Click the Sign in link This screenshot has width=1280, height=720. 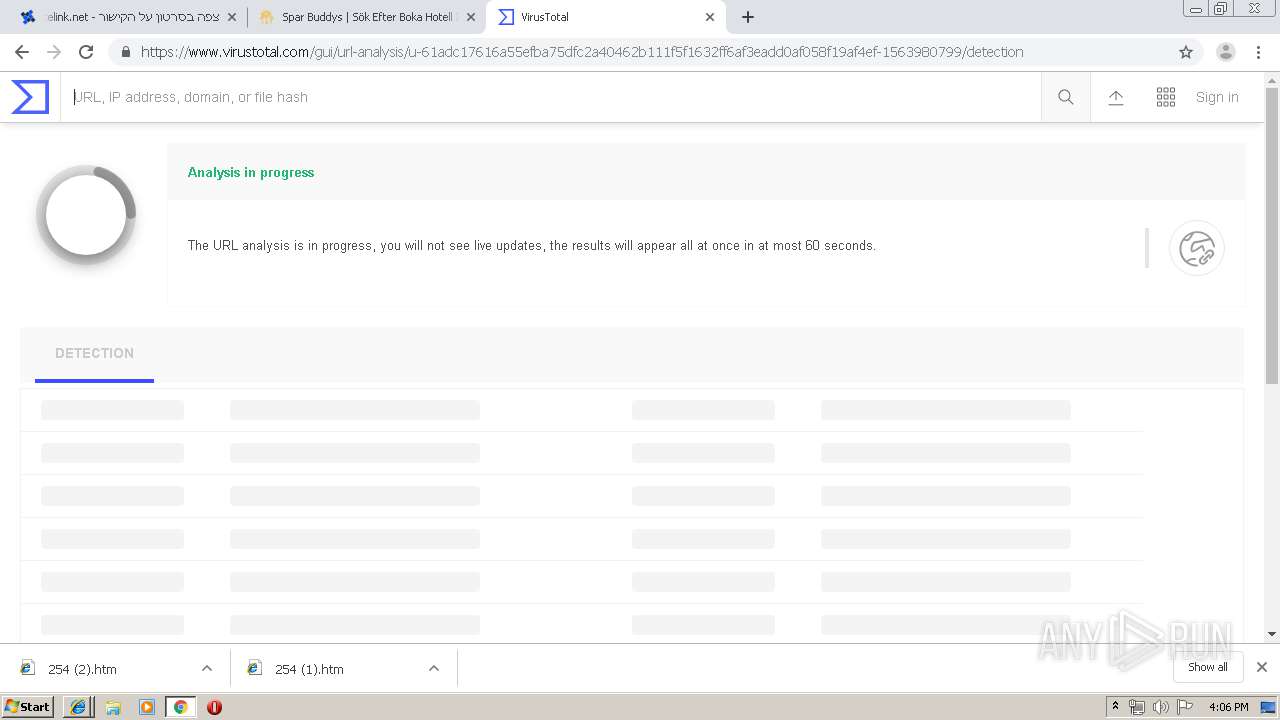coord(1217,97)
